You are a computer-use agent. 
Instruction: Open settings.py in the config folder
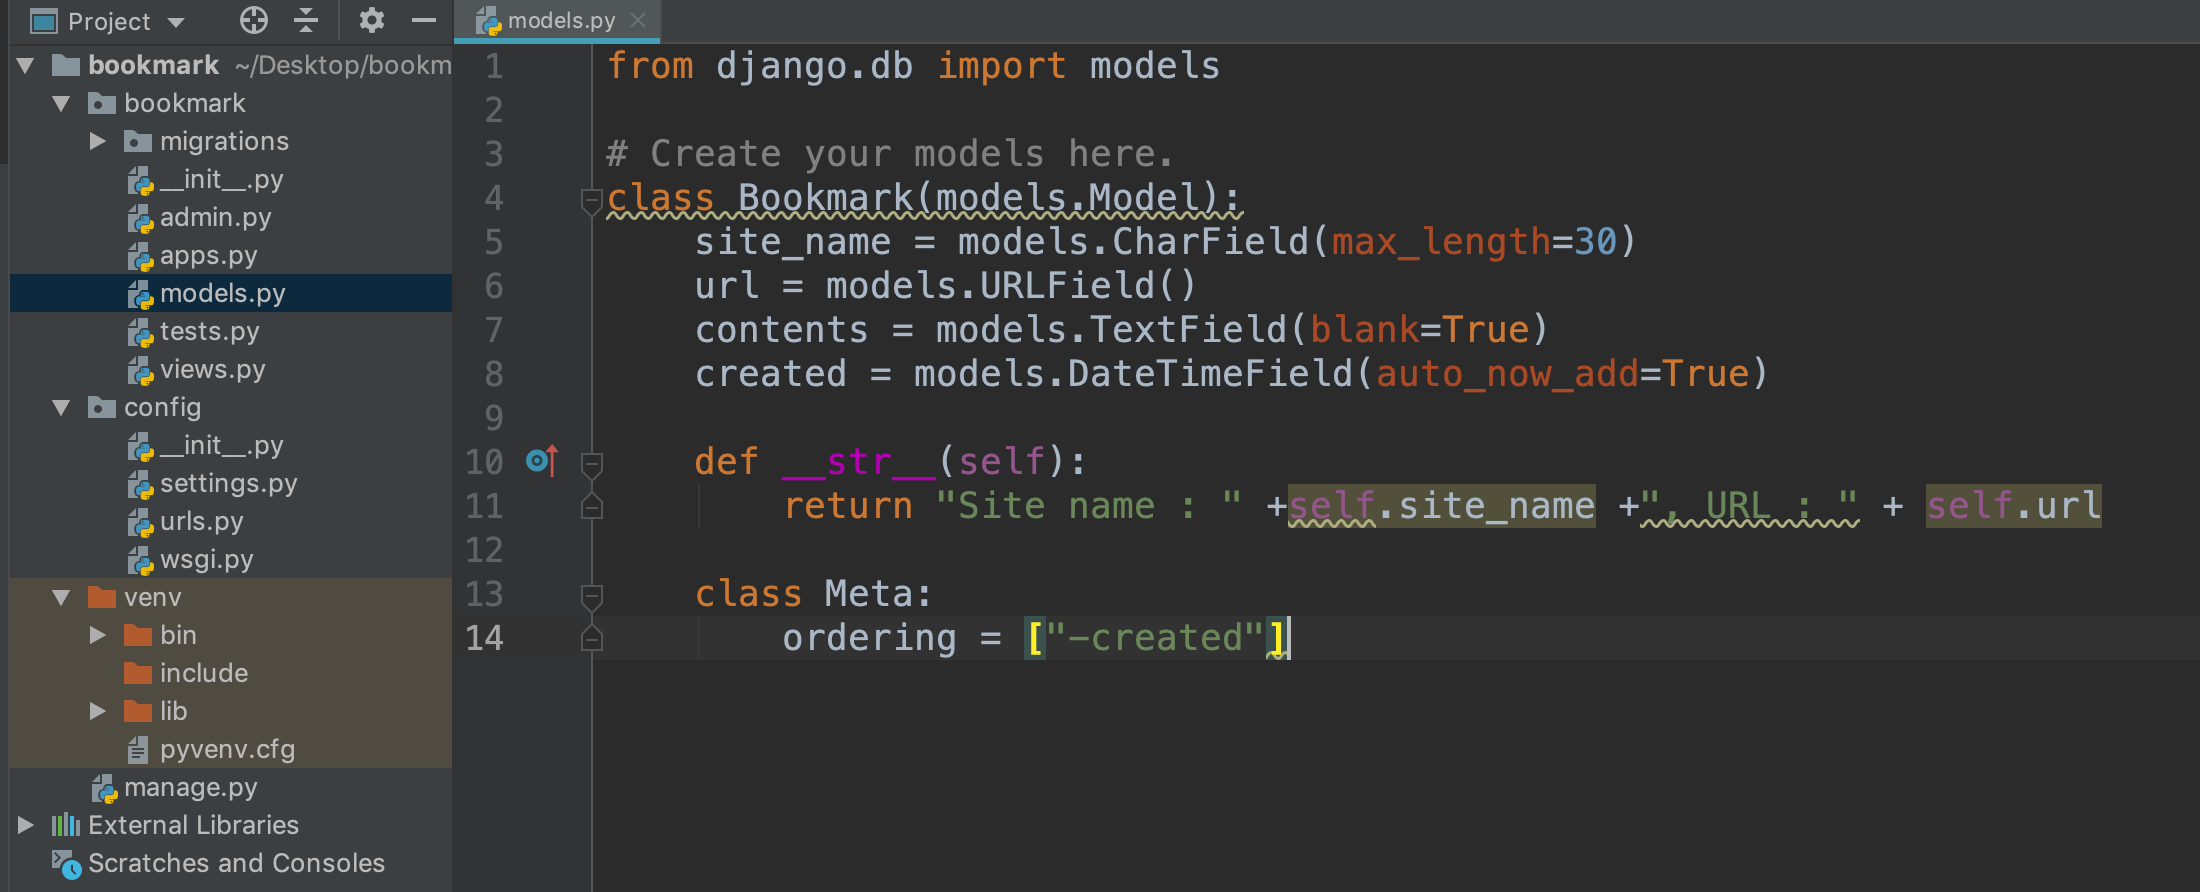228,483
